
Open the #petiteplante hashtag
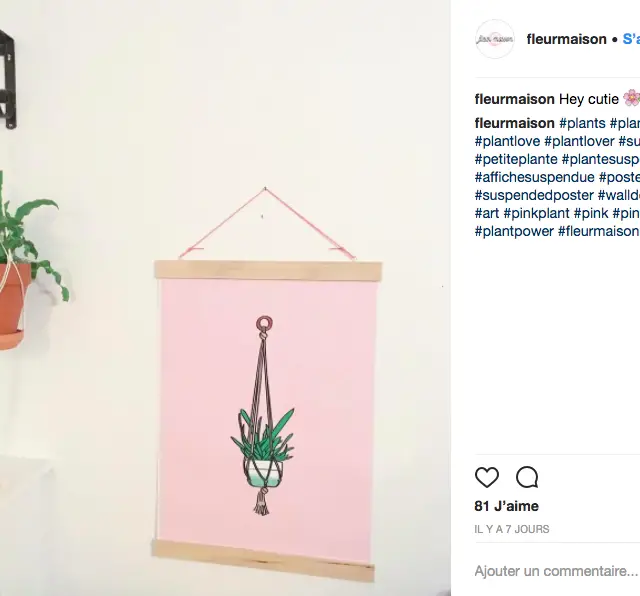coord(516,159)
